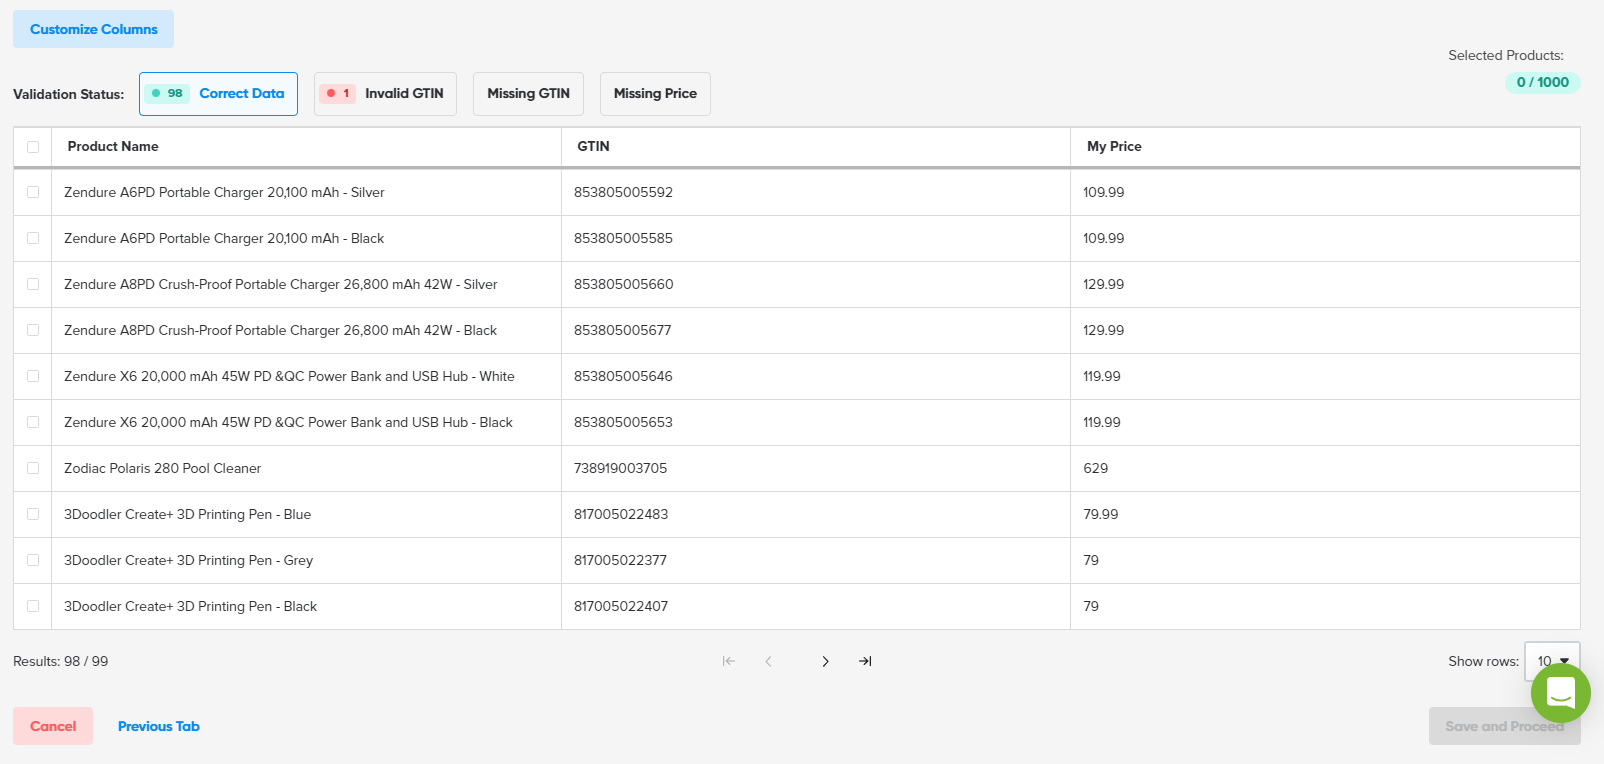Go back using Previous Tab link
The image size is (1604, 764).
coord(158,726)
